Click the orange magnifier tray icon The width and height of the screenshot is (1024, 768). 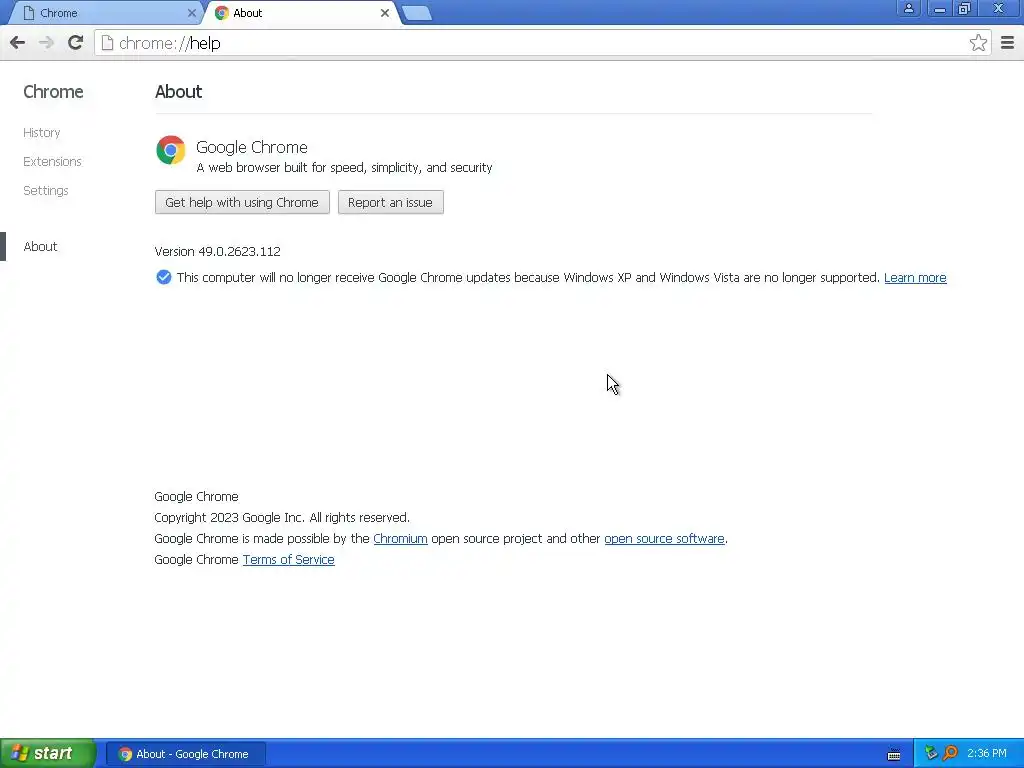point(950,754)
